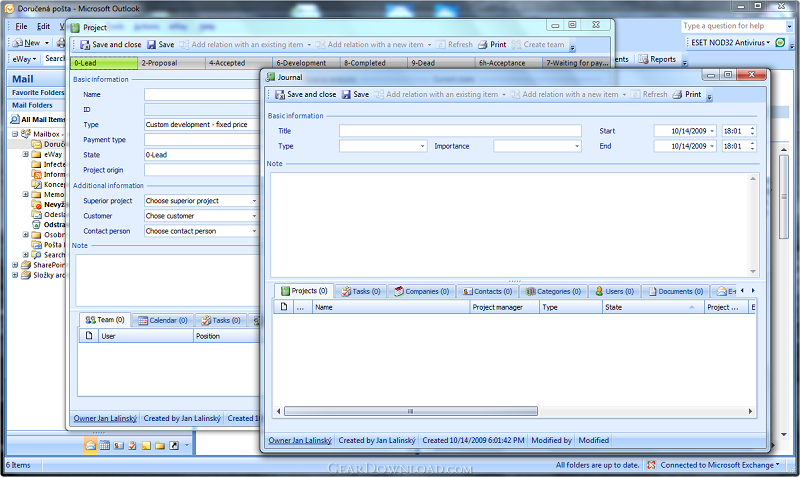Screen dimensions: 800x477
Task: Select the 8-Completed stage in Project
Action: [374, 63]
